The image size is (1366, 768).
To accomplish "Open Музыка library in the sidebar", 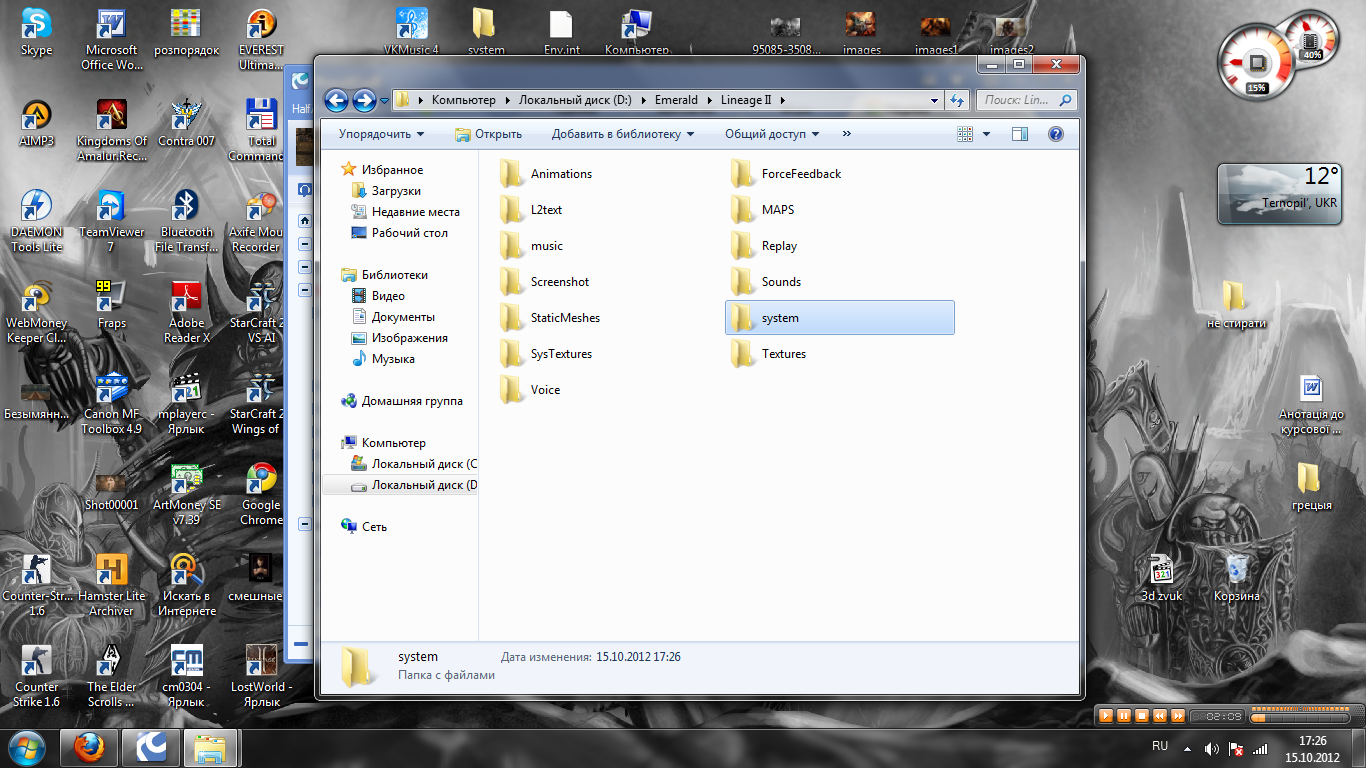I will [x=383, y=359].
